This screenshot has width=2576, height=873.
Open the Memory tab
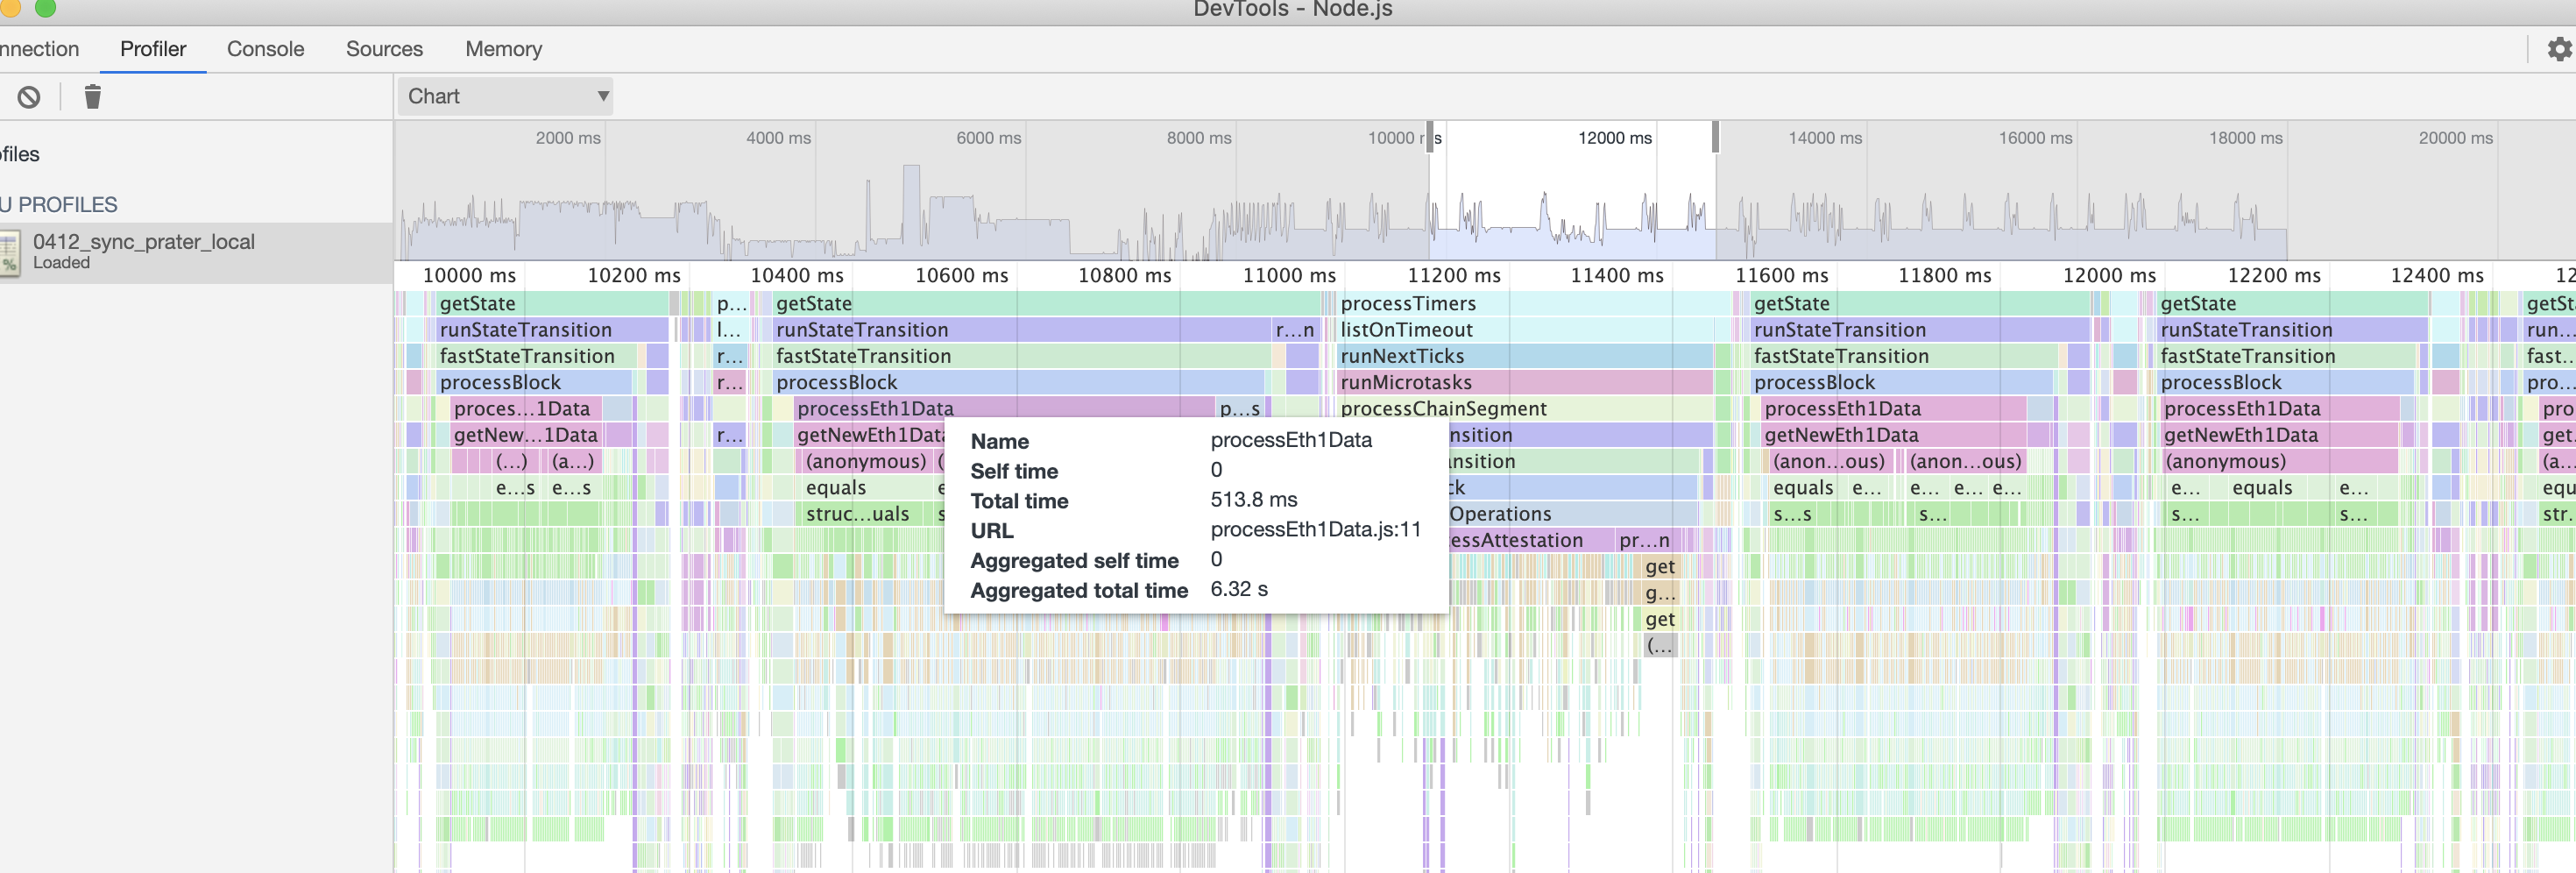503,48
